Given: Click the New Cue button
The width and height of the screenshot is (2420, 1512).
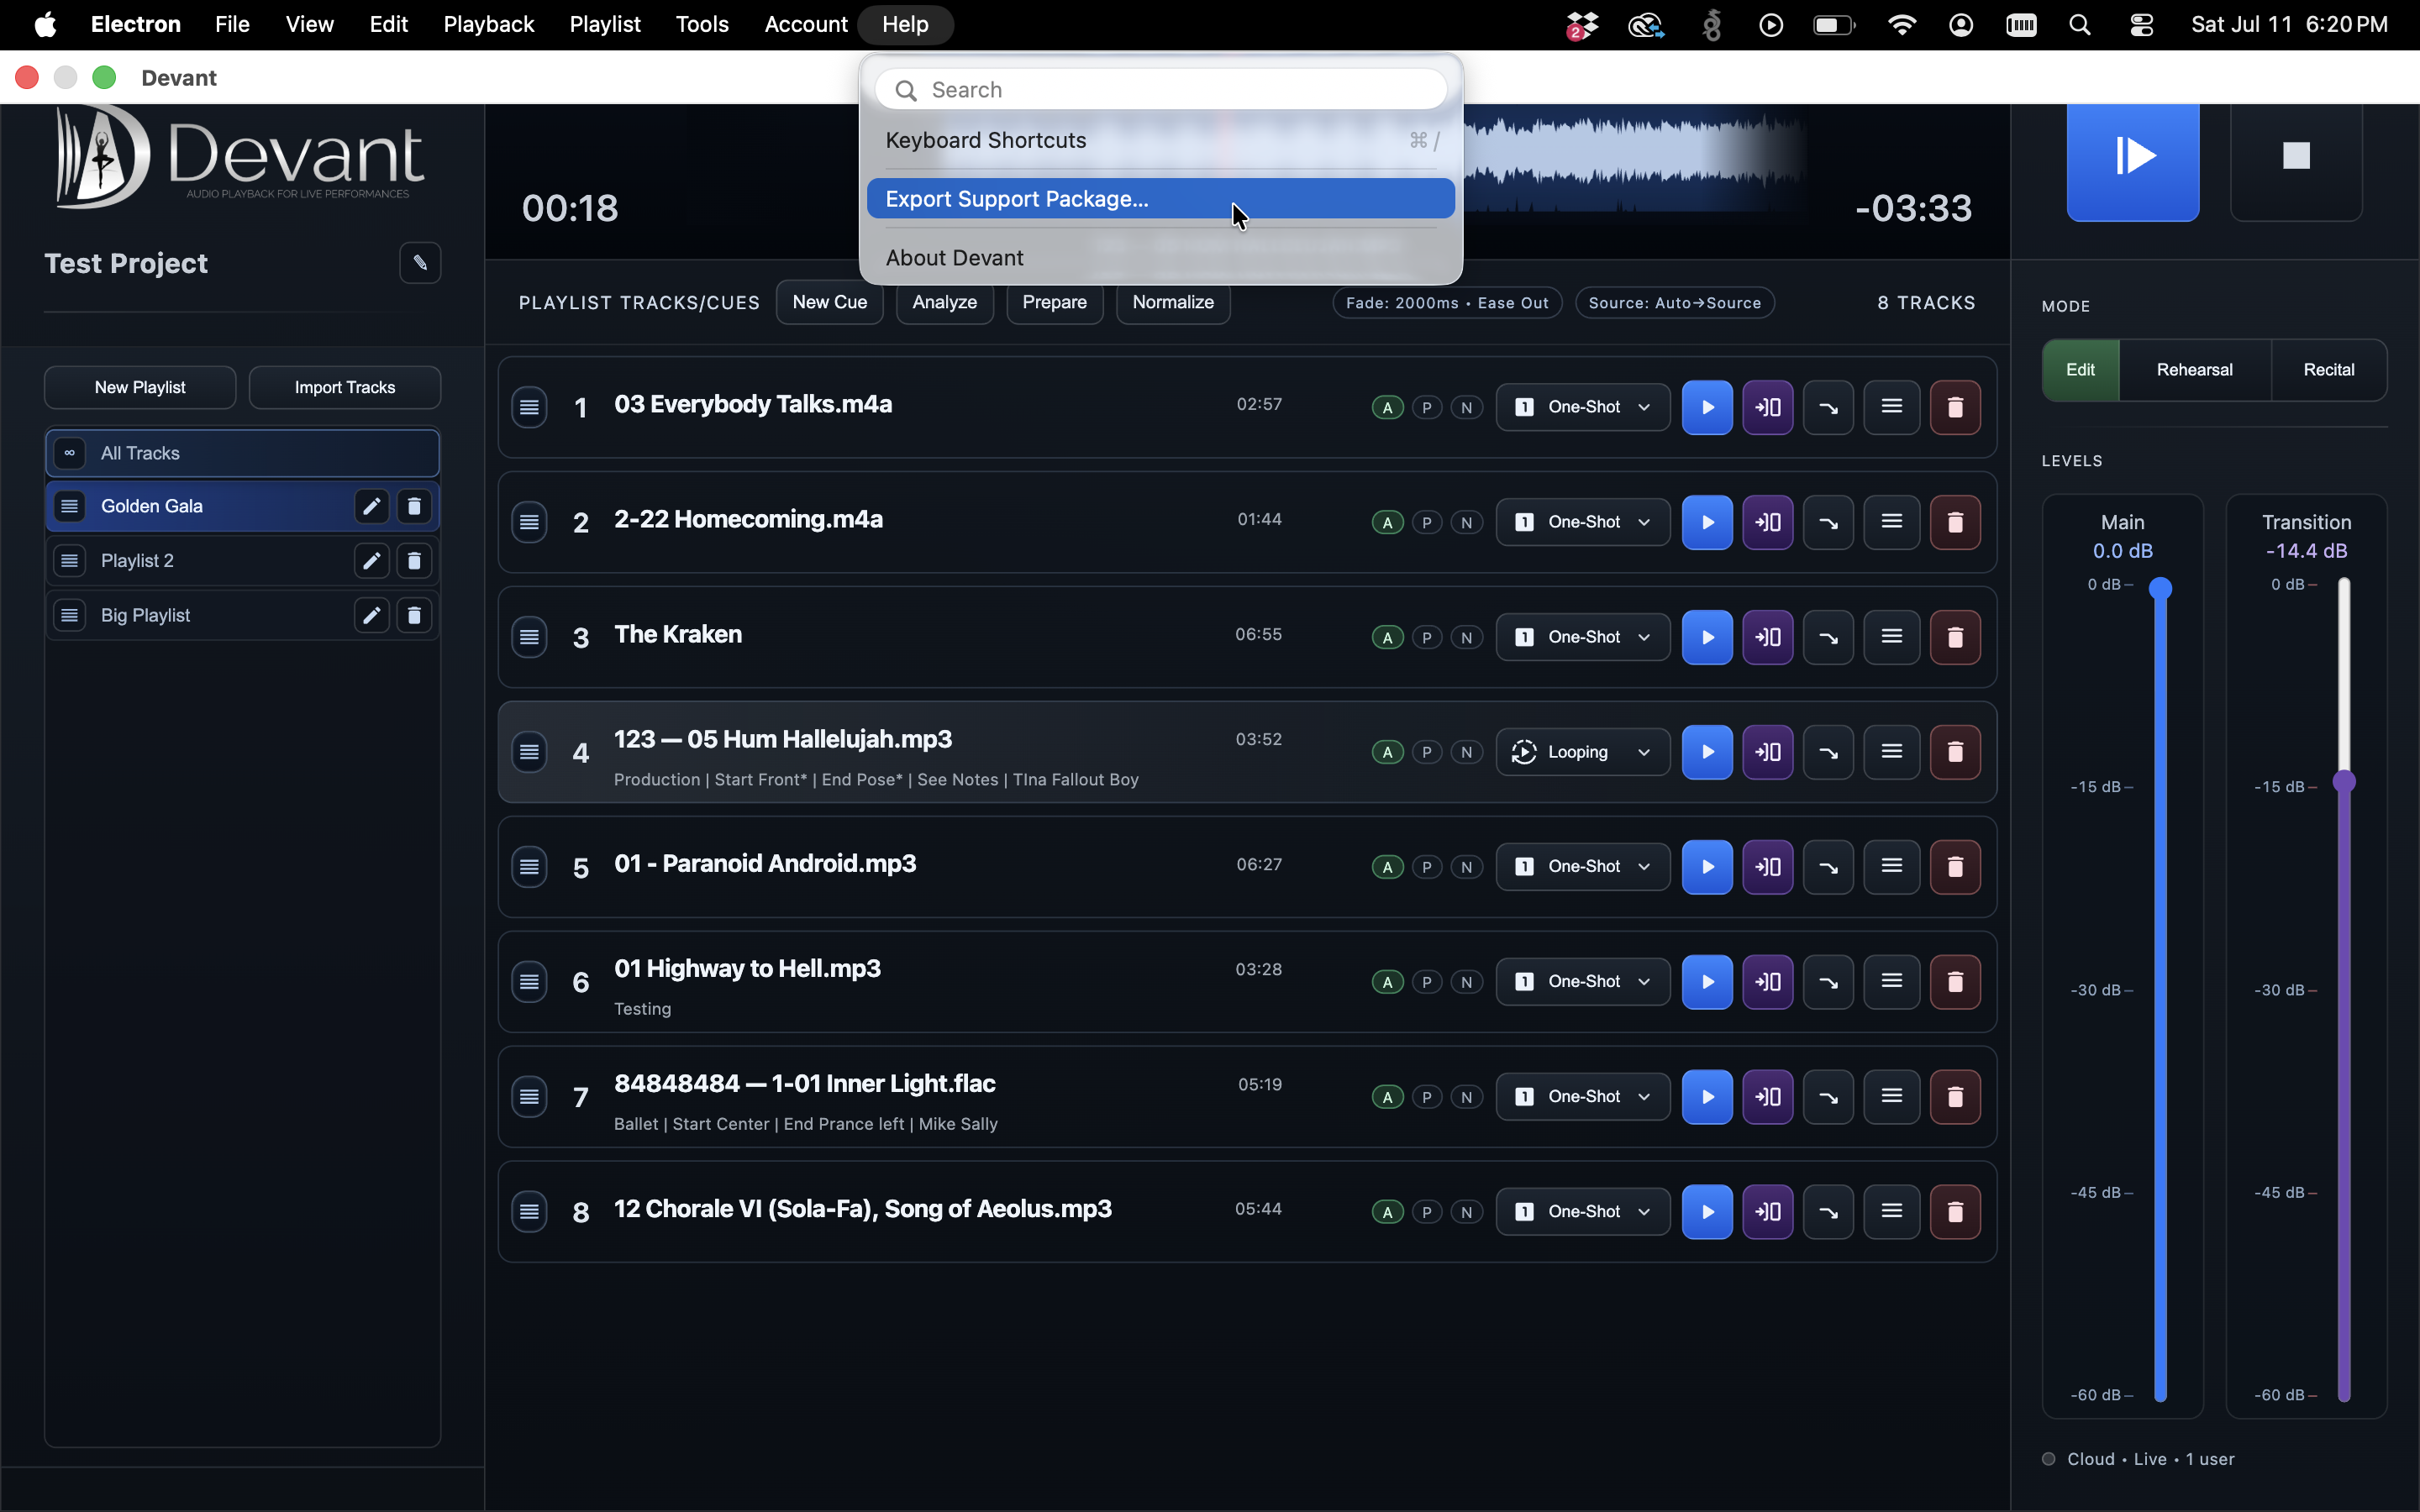Looking at the screenshot, I should coord(829,302).
